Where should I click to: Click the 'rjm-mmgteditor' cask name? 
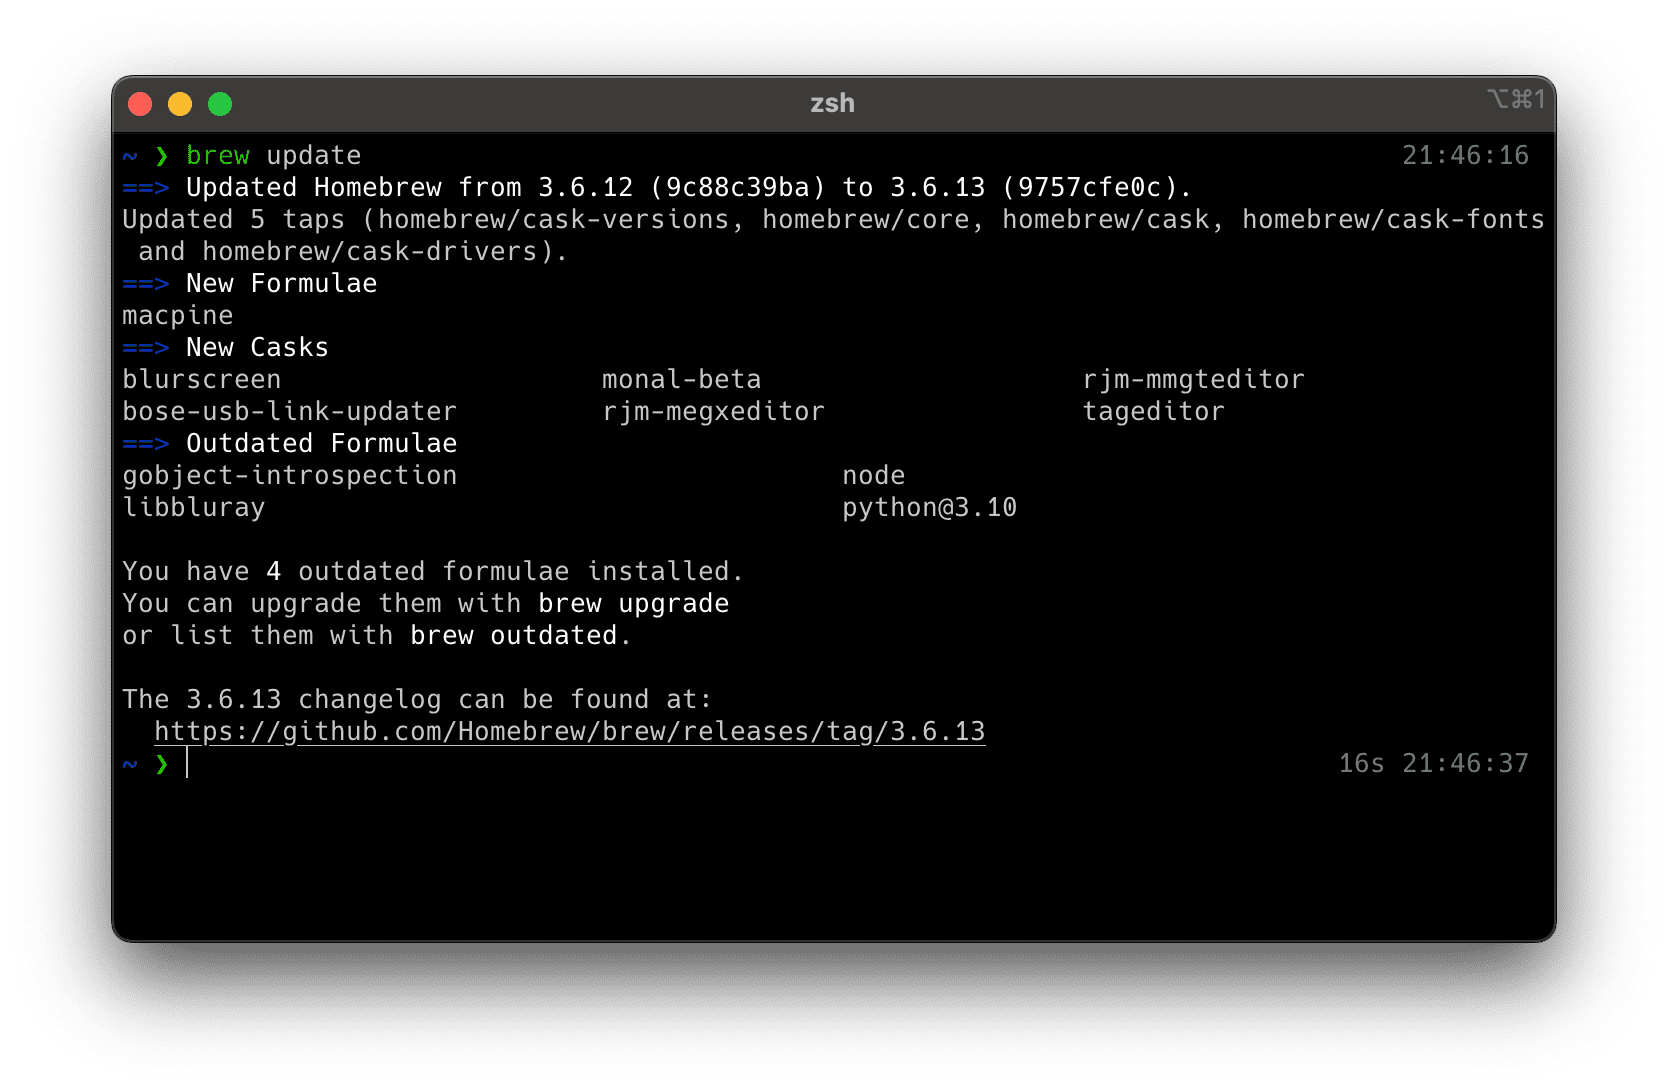tap(1194, 380)
